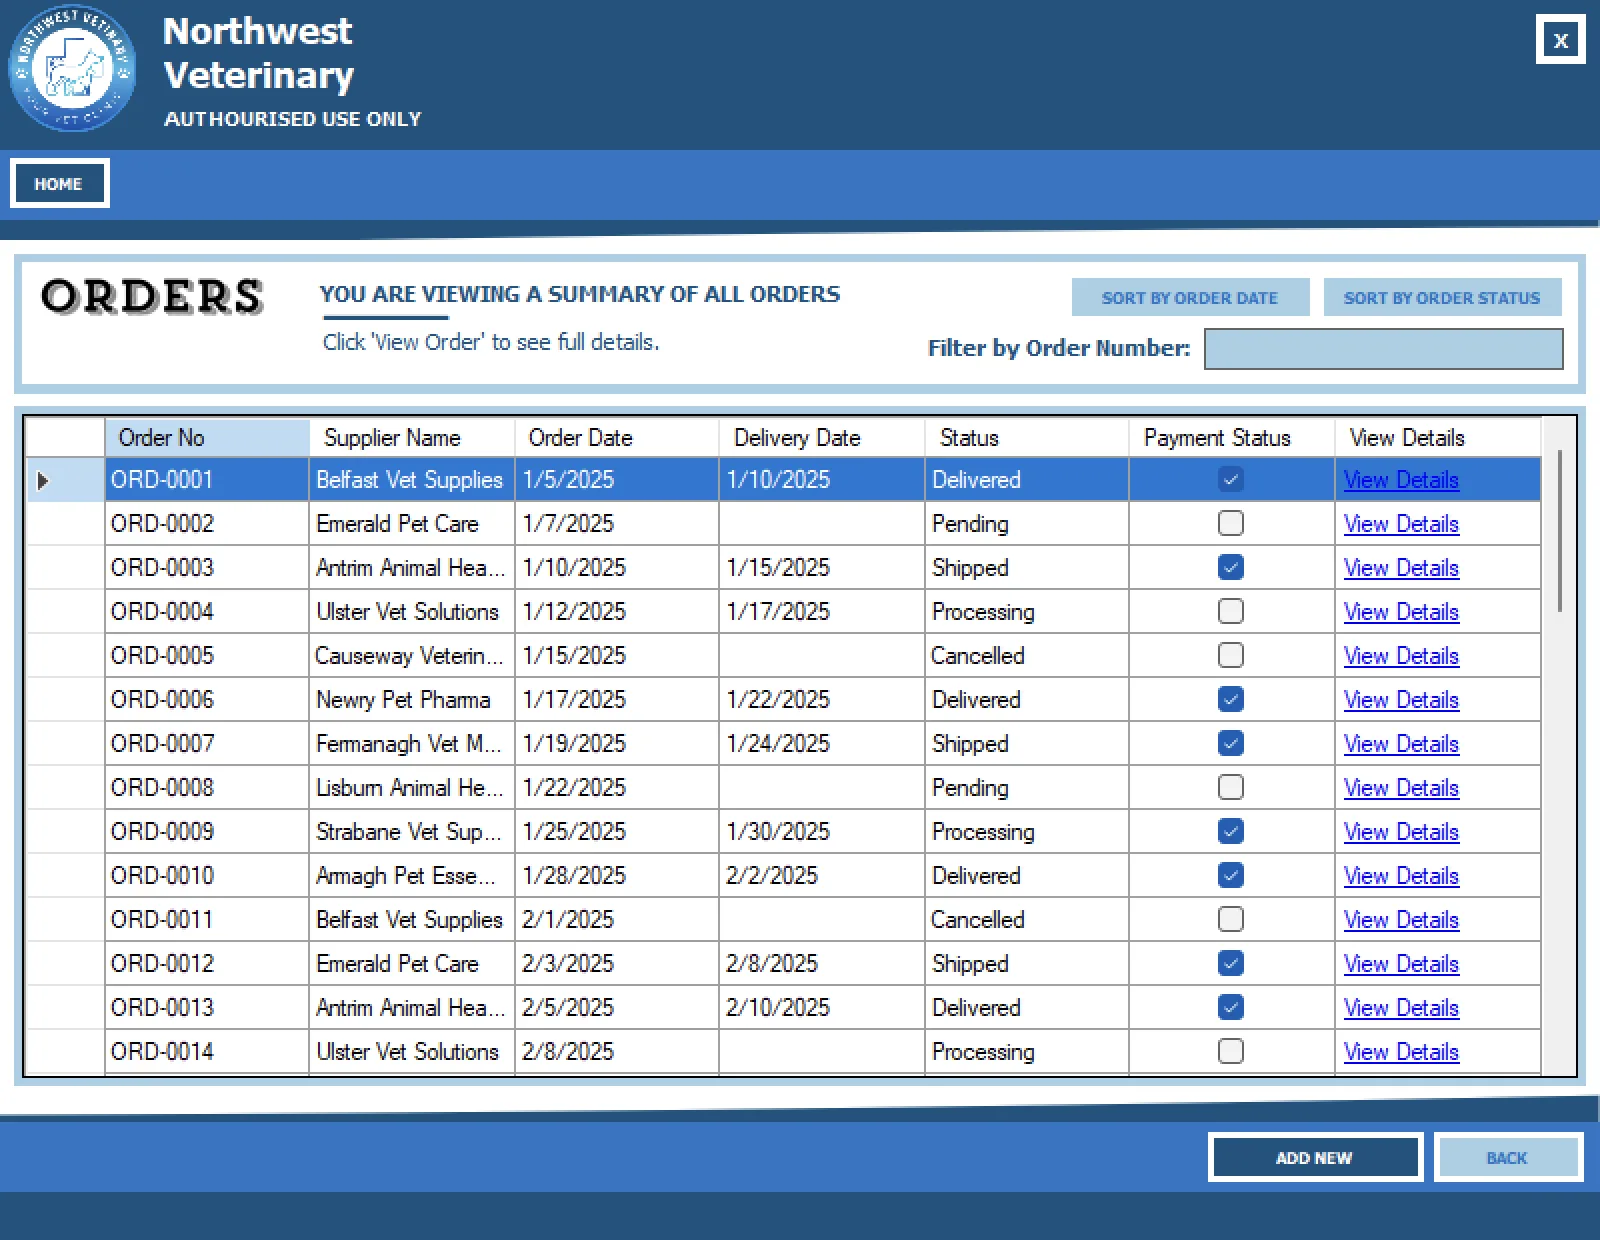Screen dimensions: 1600x1240
Task: Toggle payment checkbox for ORD-0005
Action: (x=1231, y=656)
